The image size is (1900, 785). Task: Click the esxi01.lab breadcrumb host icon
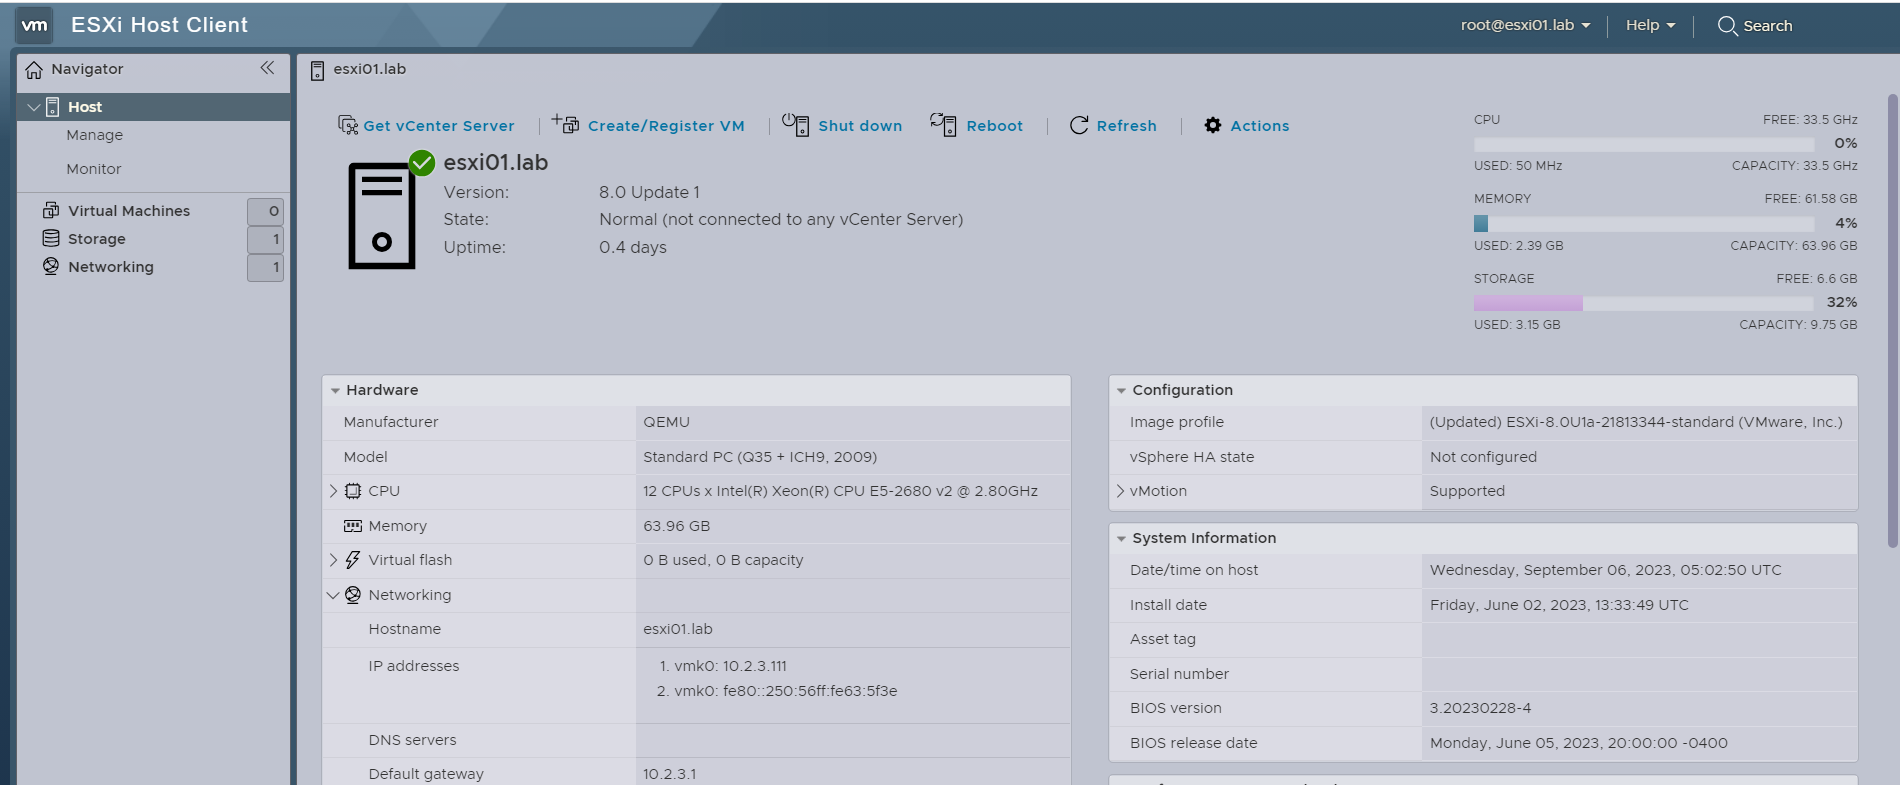pyautogui.click(x=317, y=70)
